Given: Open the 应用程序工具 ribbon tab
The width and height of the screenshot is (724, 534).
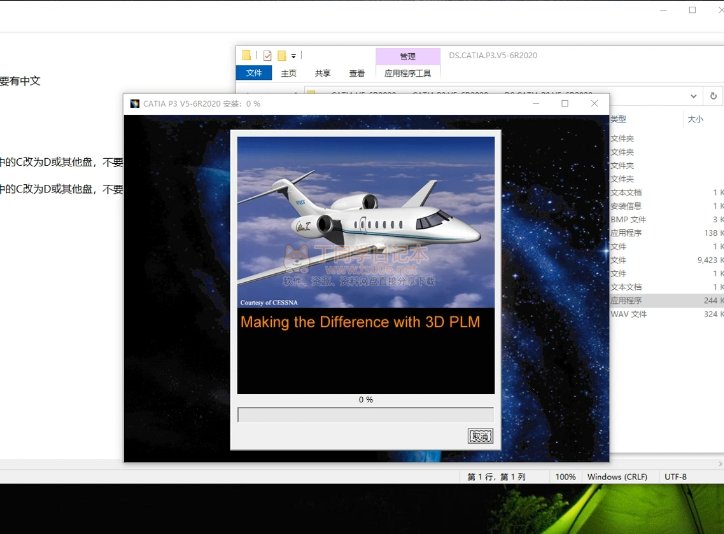Looking at the screenshot, I should [408, 73].
